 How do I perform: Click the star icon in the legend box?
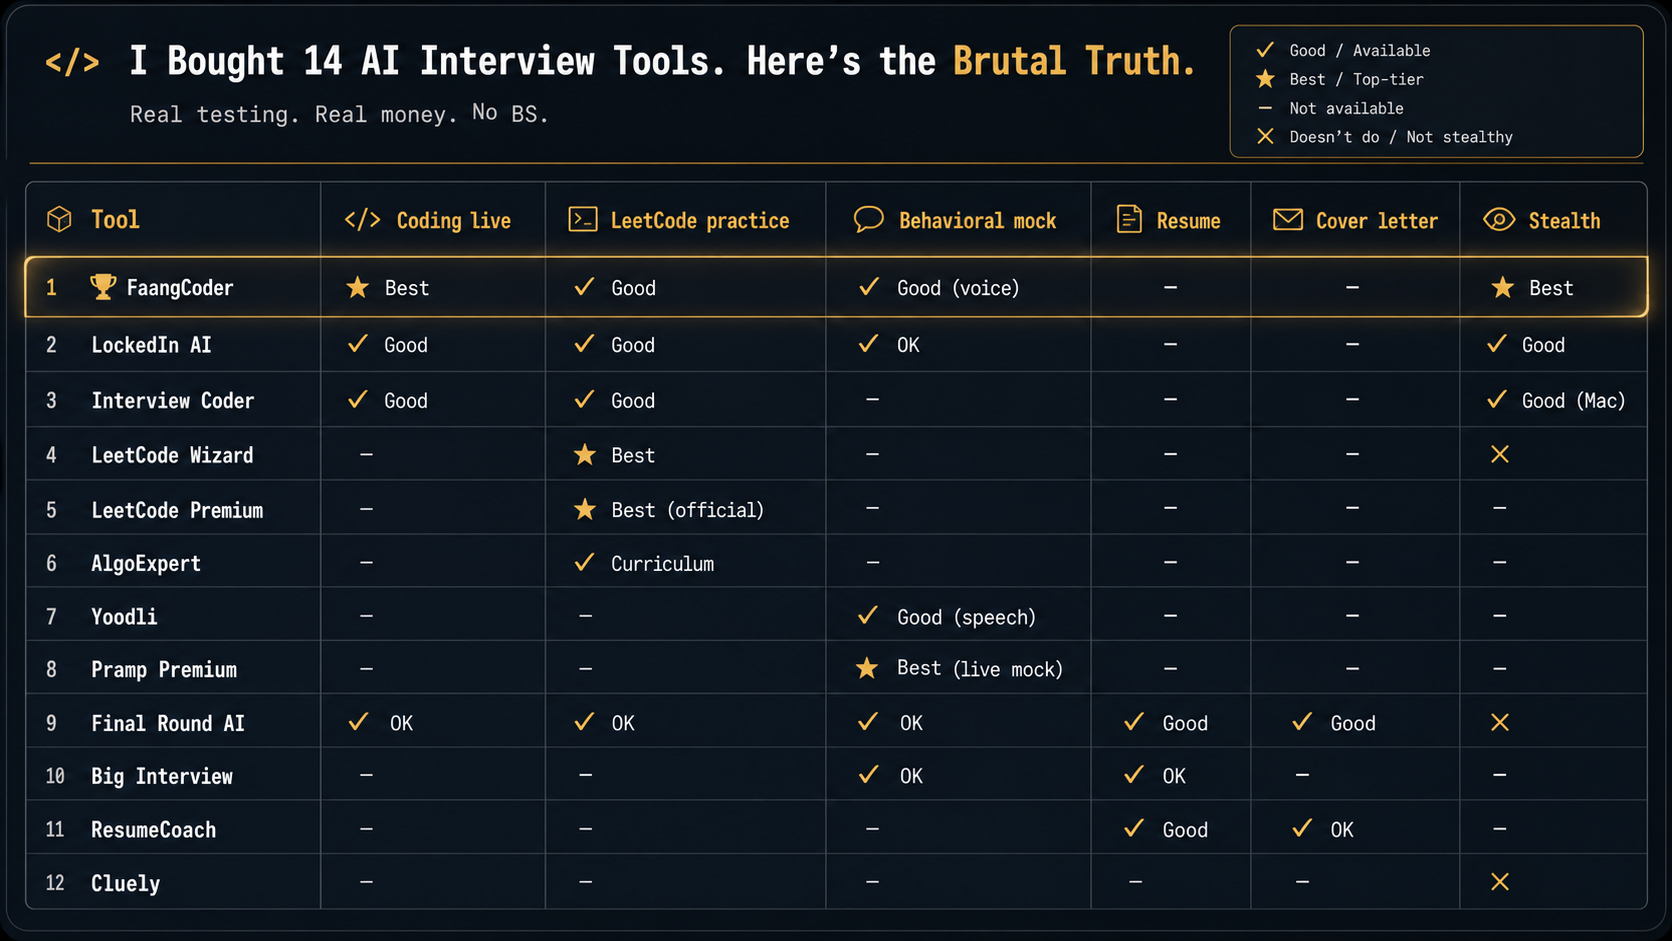pyautogui.click(x=1265, y=78)
